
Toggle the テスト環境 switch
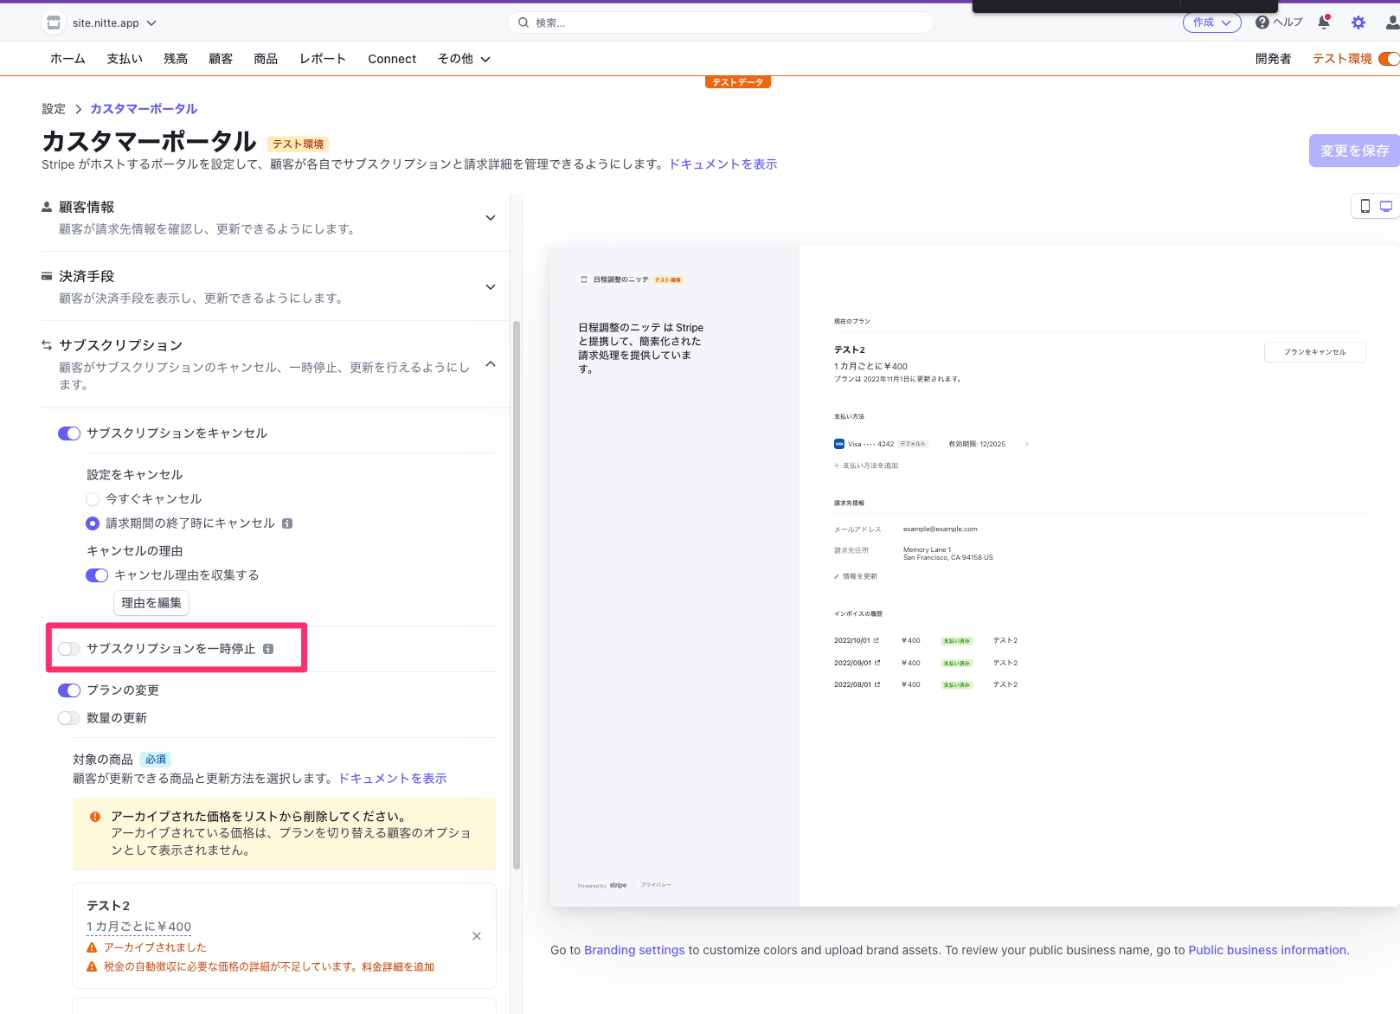(1389, 59)
